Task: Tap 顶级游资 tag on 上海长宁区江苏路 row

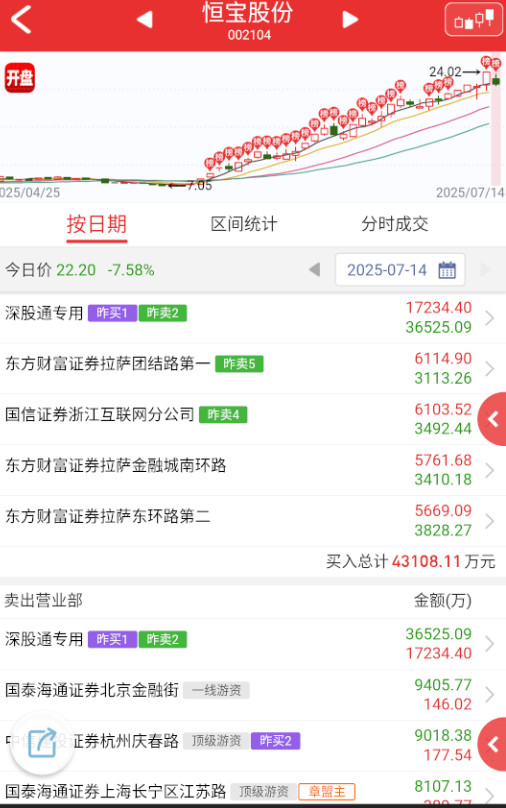Action: 264,792
